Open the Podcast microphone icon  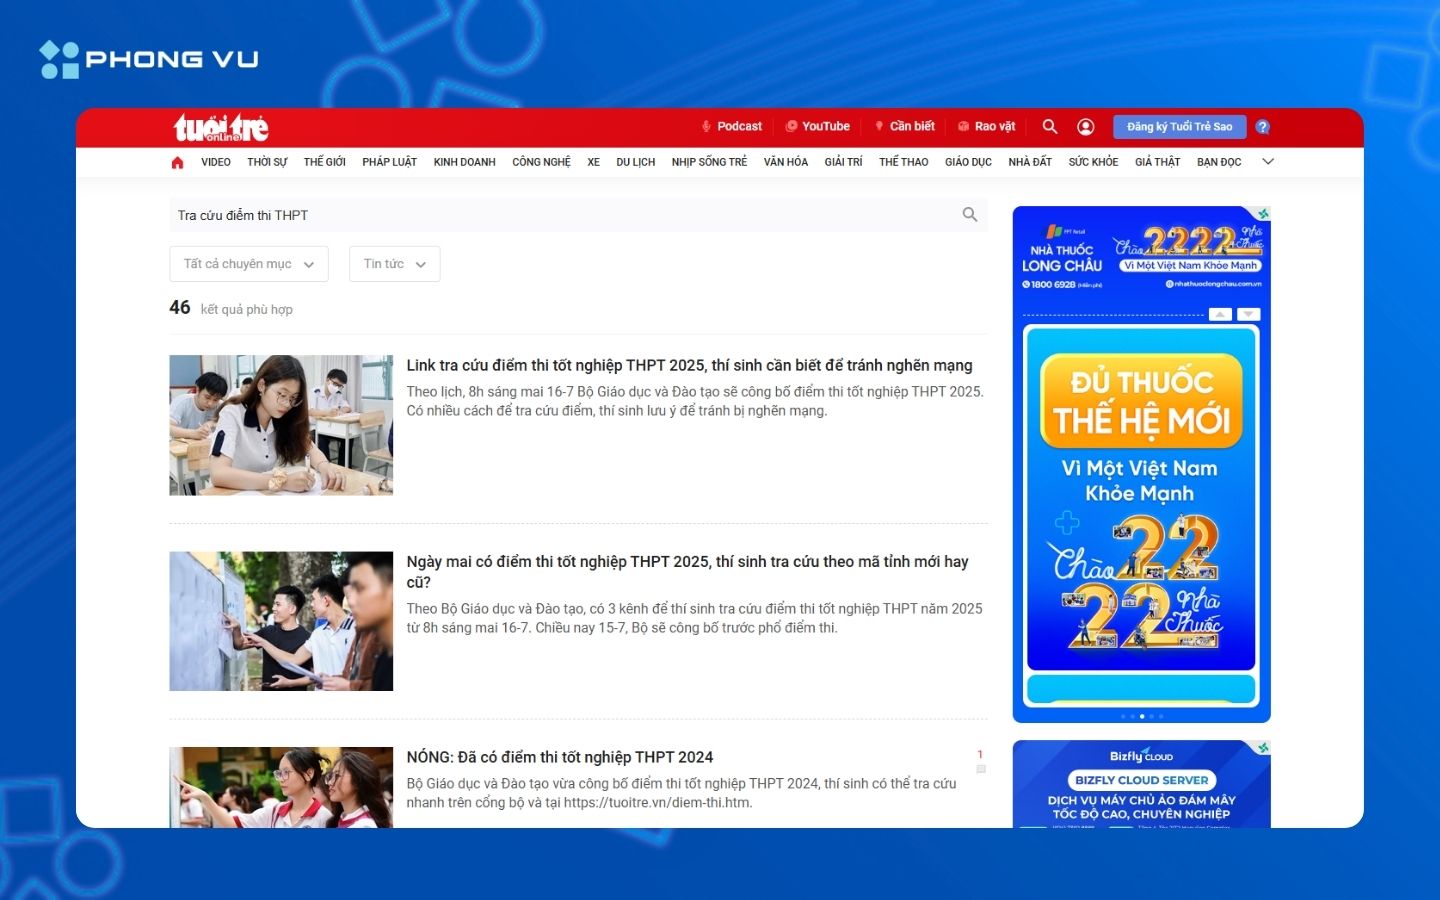[x=707, y=126]
